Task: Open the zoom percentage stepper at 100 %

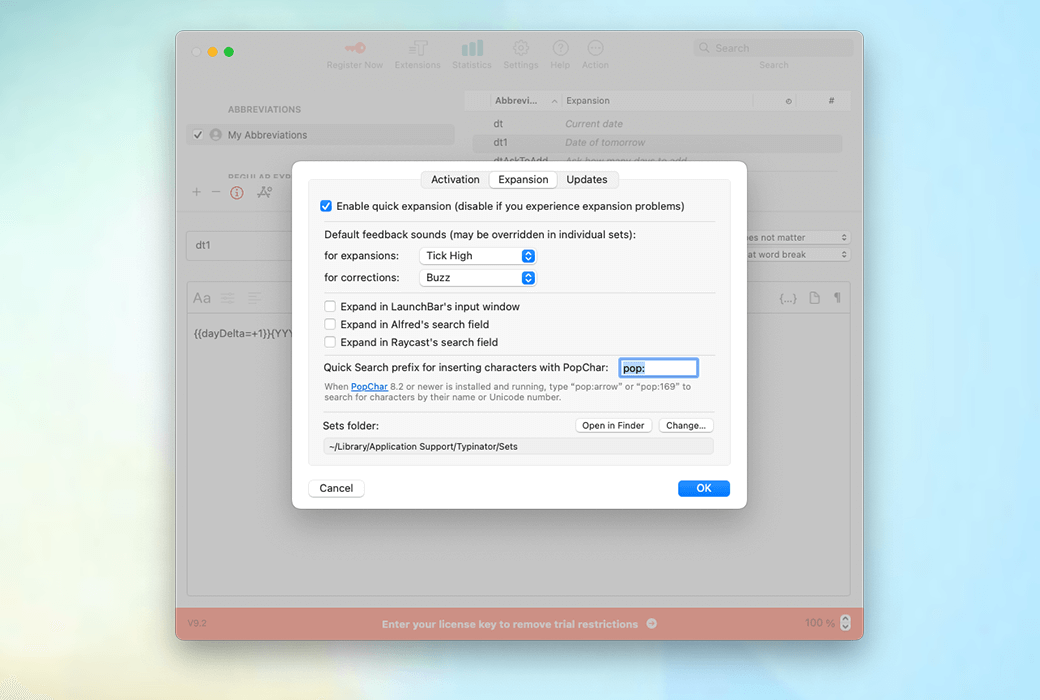Action: pos(845,623)
